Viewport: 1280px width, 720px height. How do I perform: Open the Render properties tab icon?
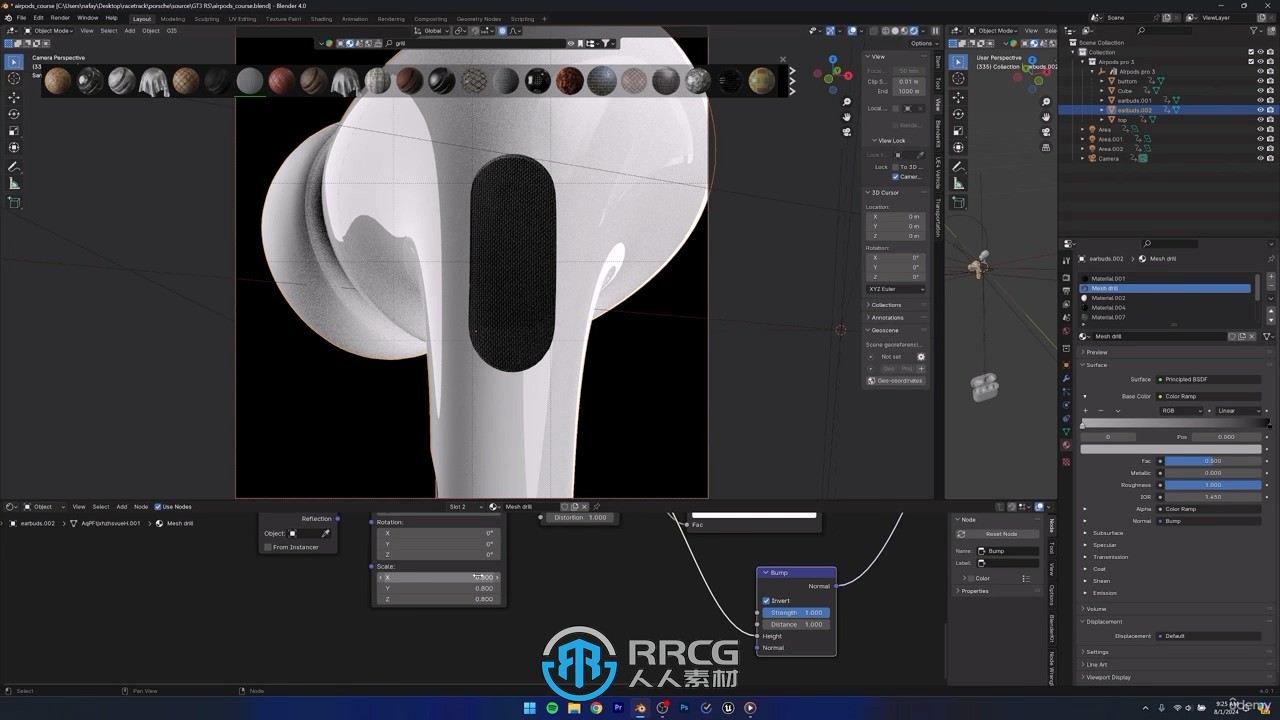click(x=1066, y=278)
